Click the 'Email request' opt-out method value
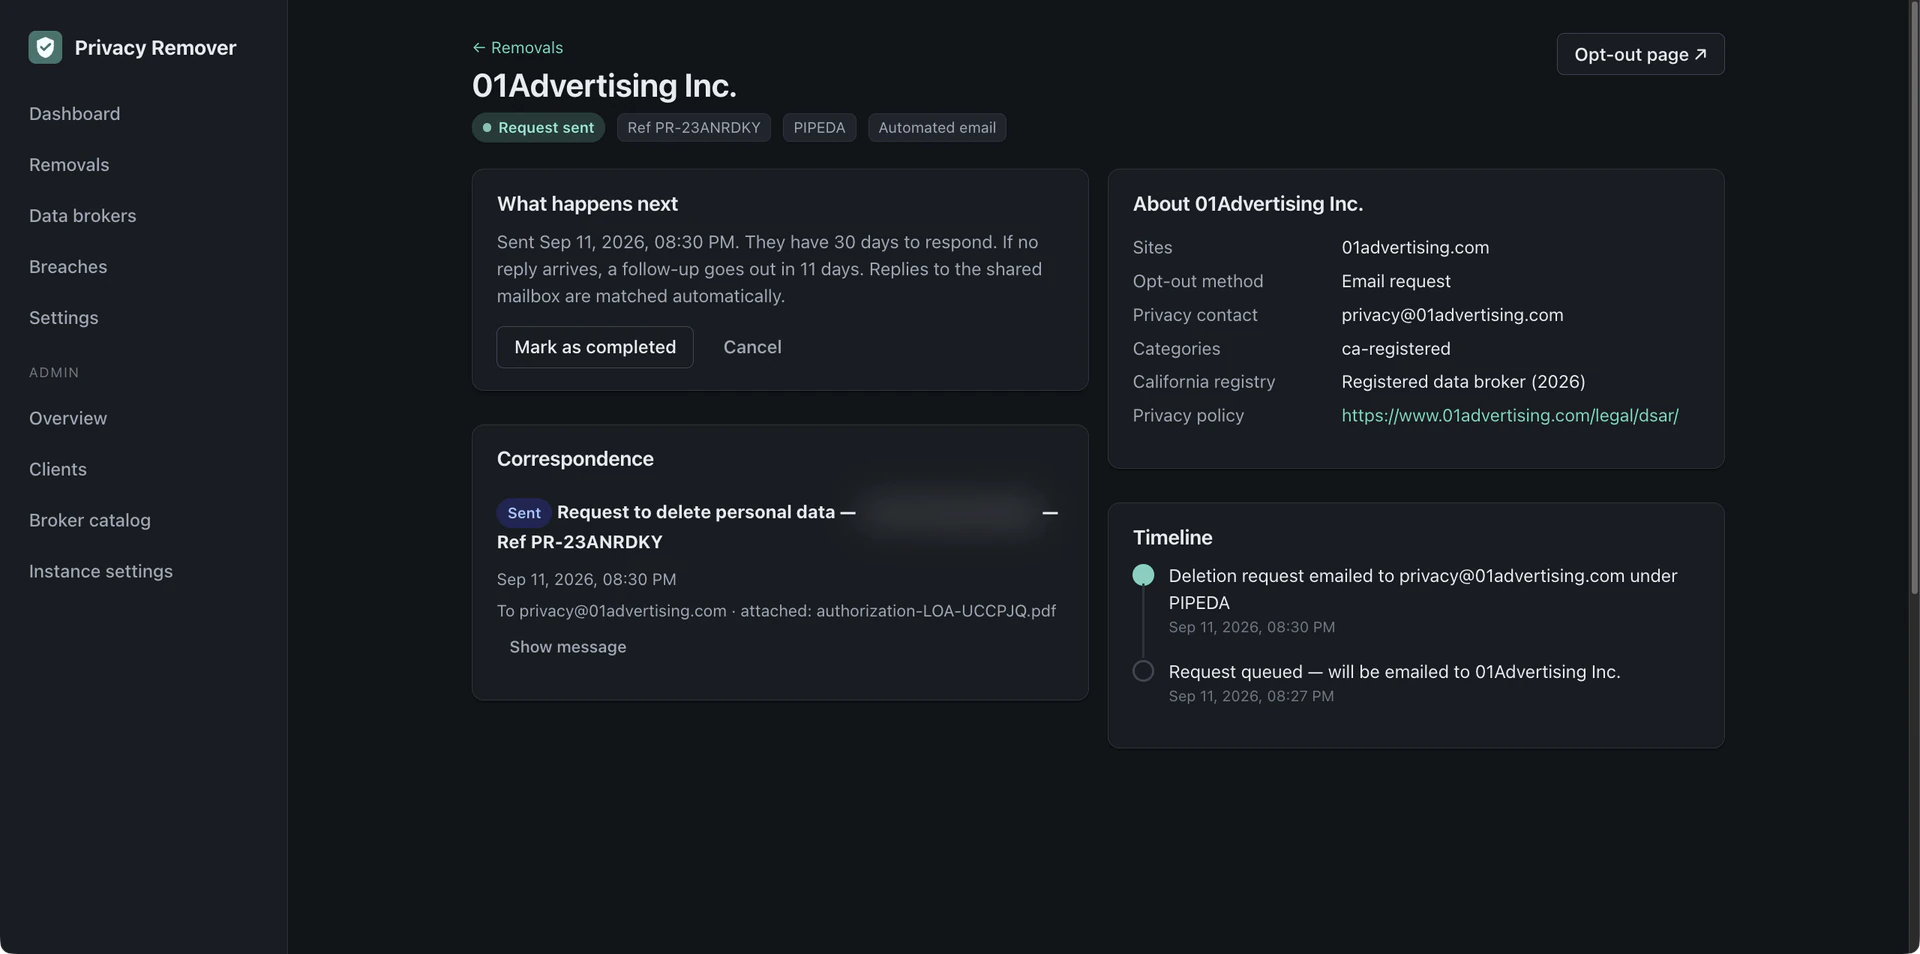Screen dimensions: 1920x954 [x=1396, y=281]
